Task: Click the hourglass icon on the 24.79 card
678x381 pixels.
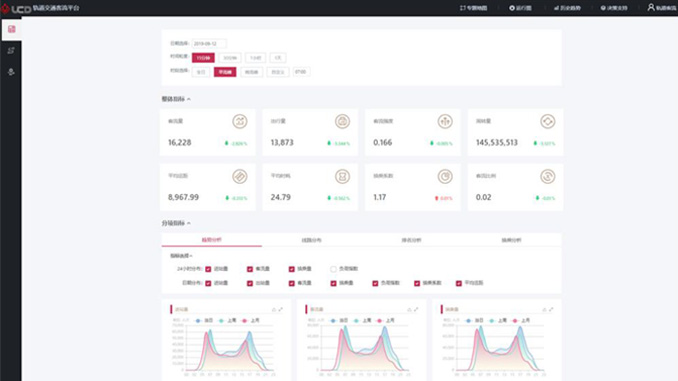Action: coord(342,176)
